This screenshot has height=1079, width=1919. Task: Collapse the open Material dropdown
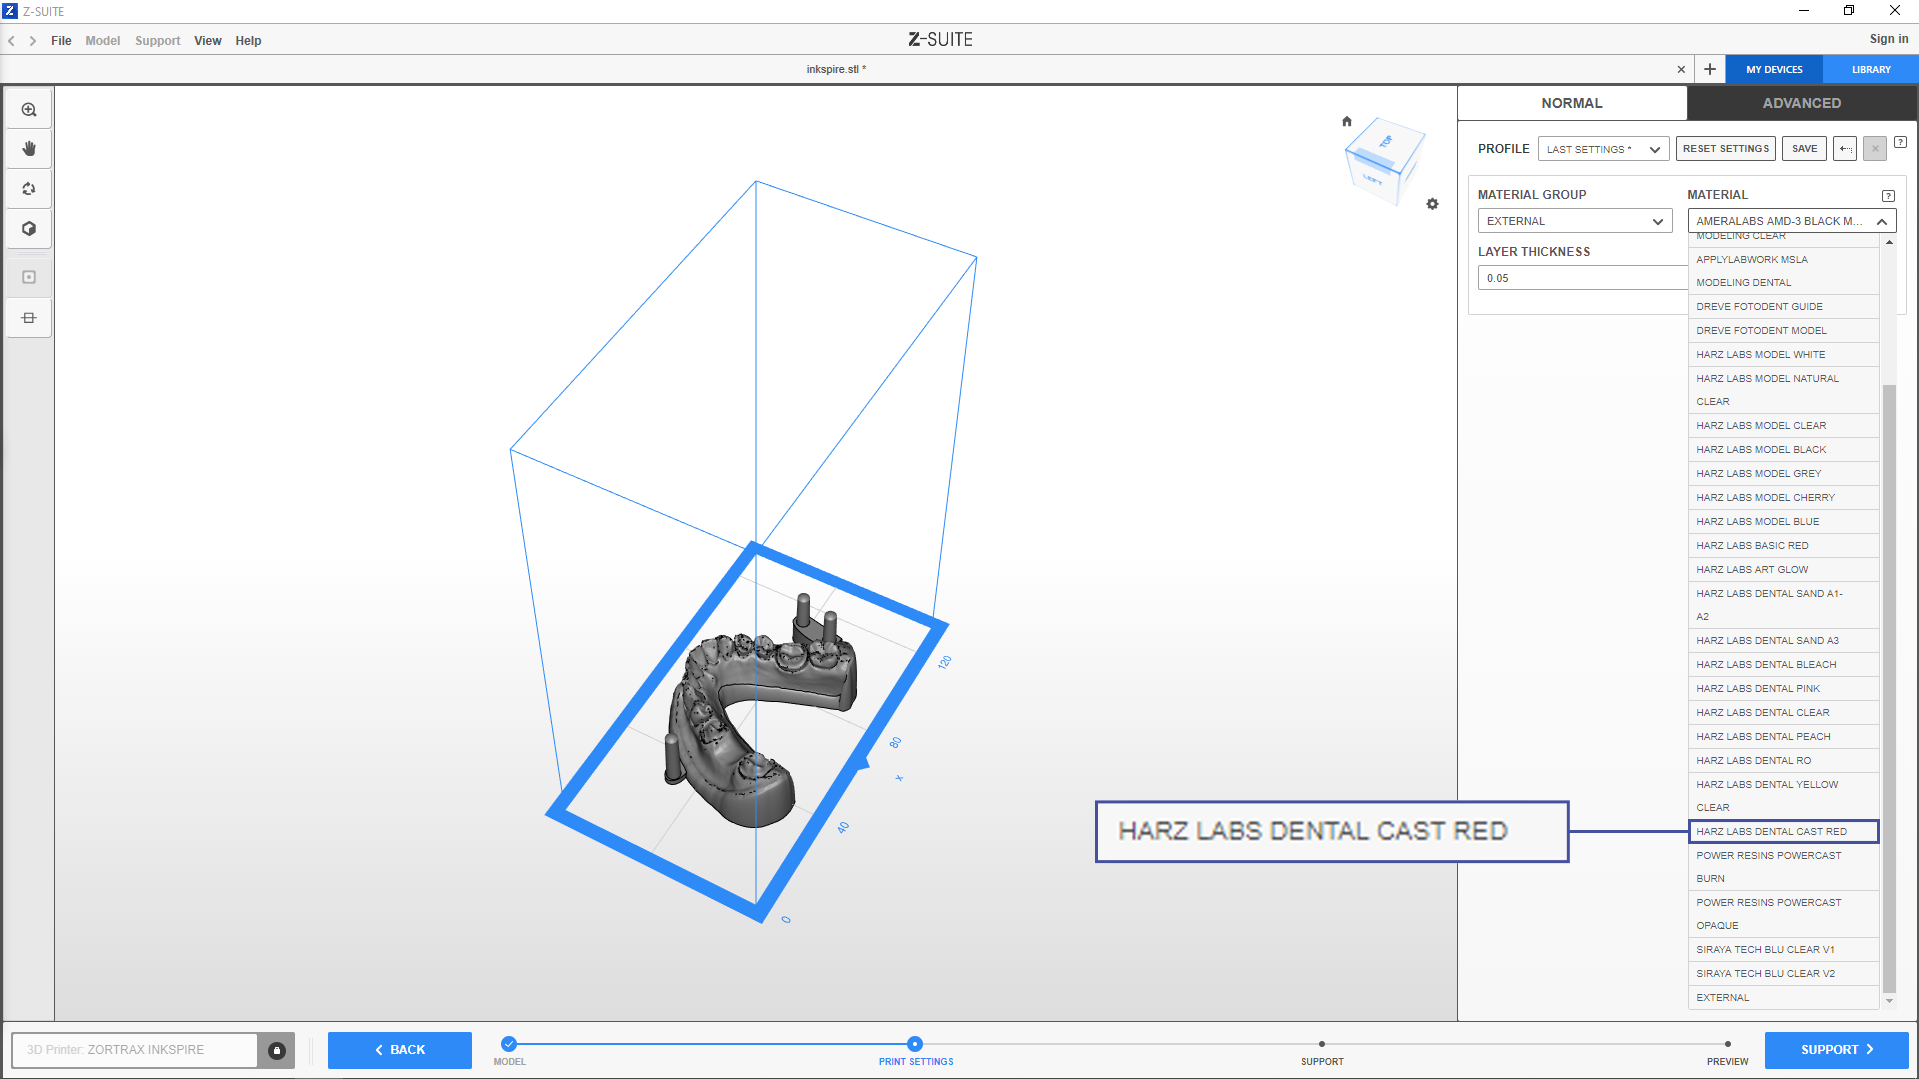[x=1881, y=221]
